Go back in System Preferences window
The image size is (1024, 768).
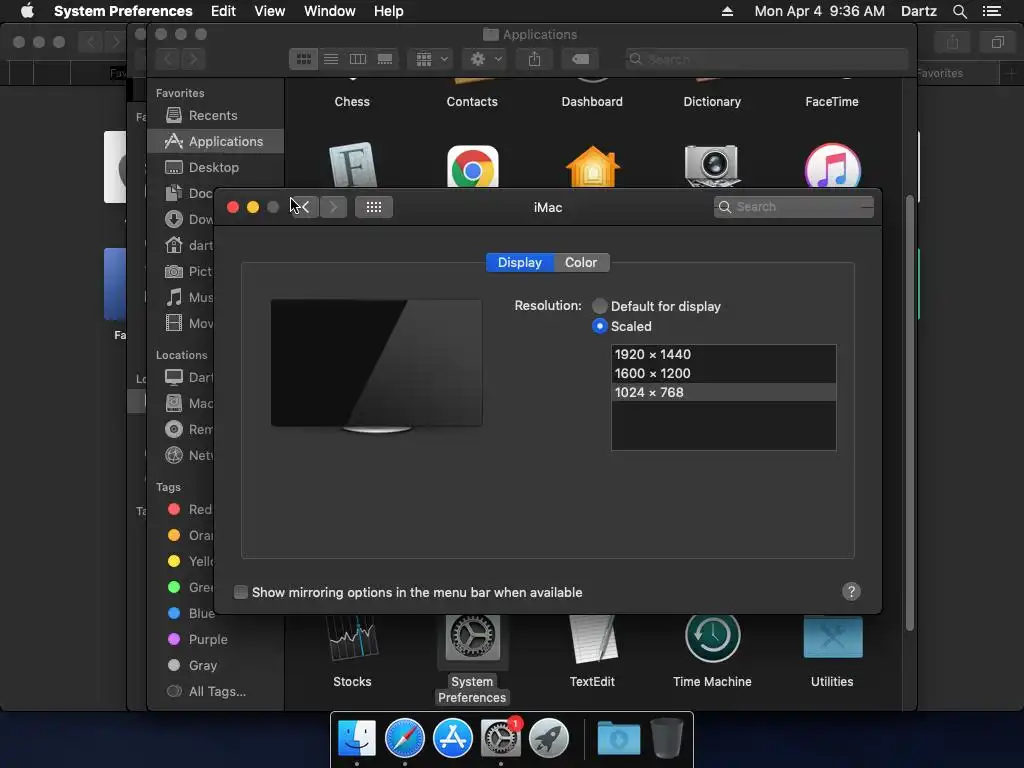tap(304, 207)
